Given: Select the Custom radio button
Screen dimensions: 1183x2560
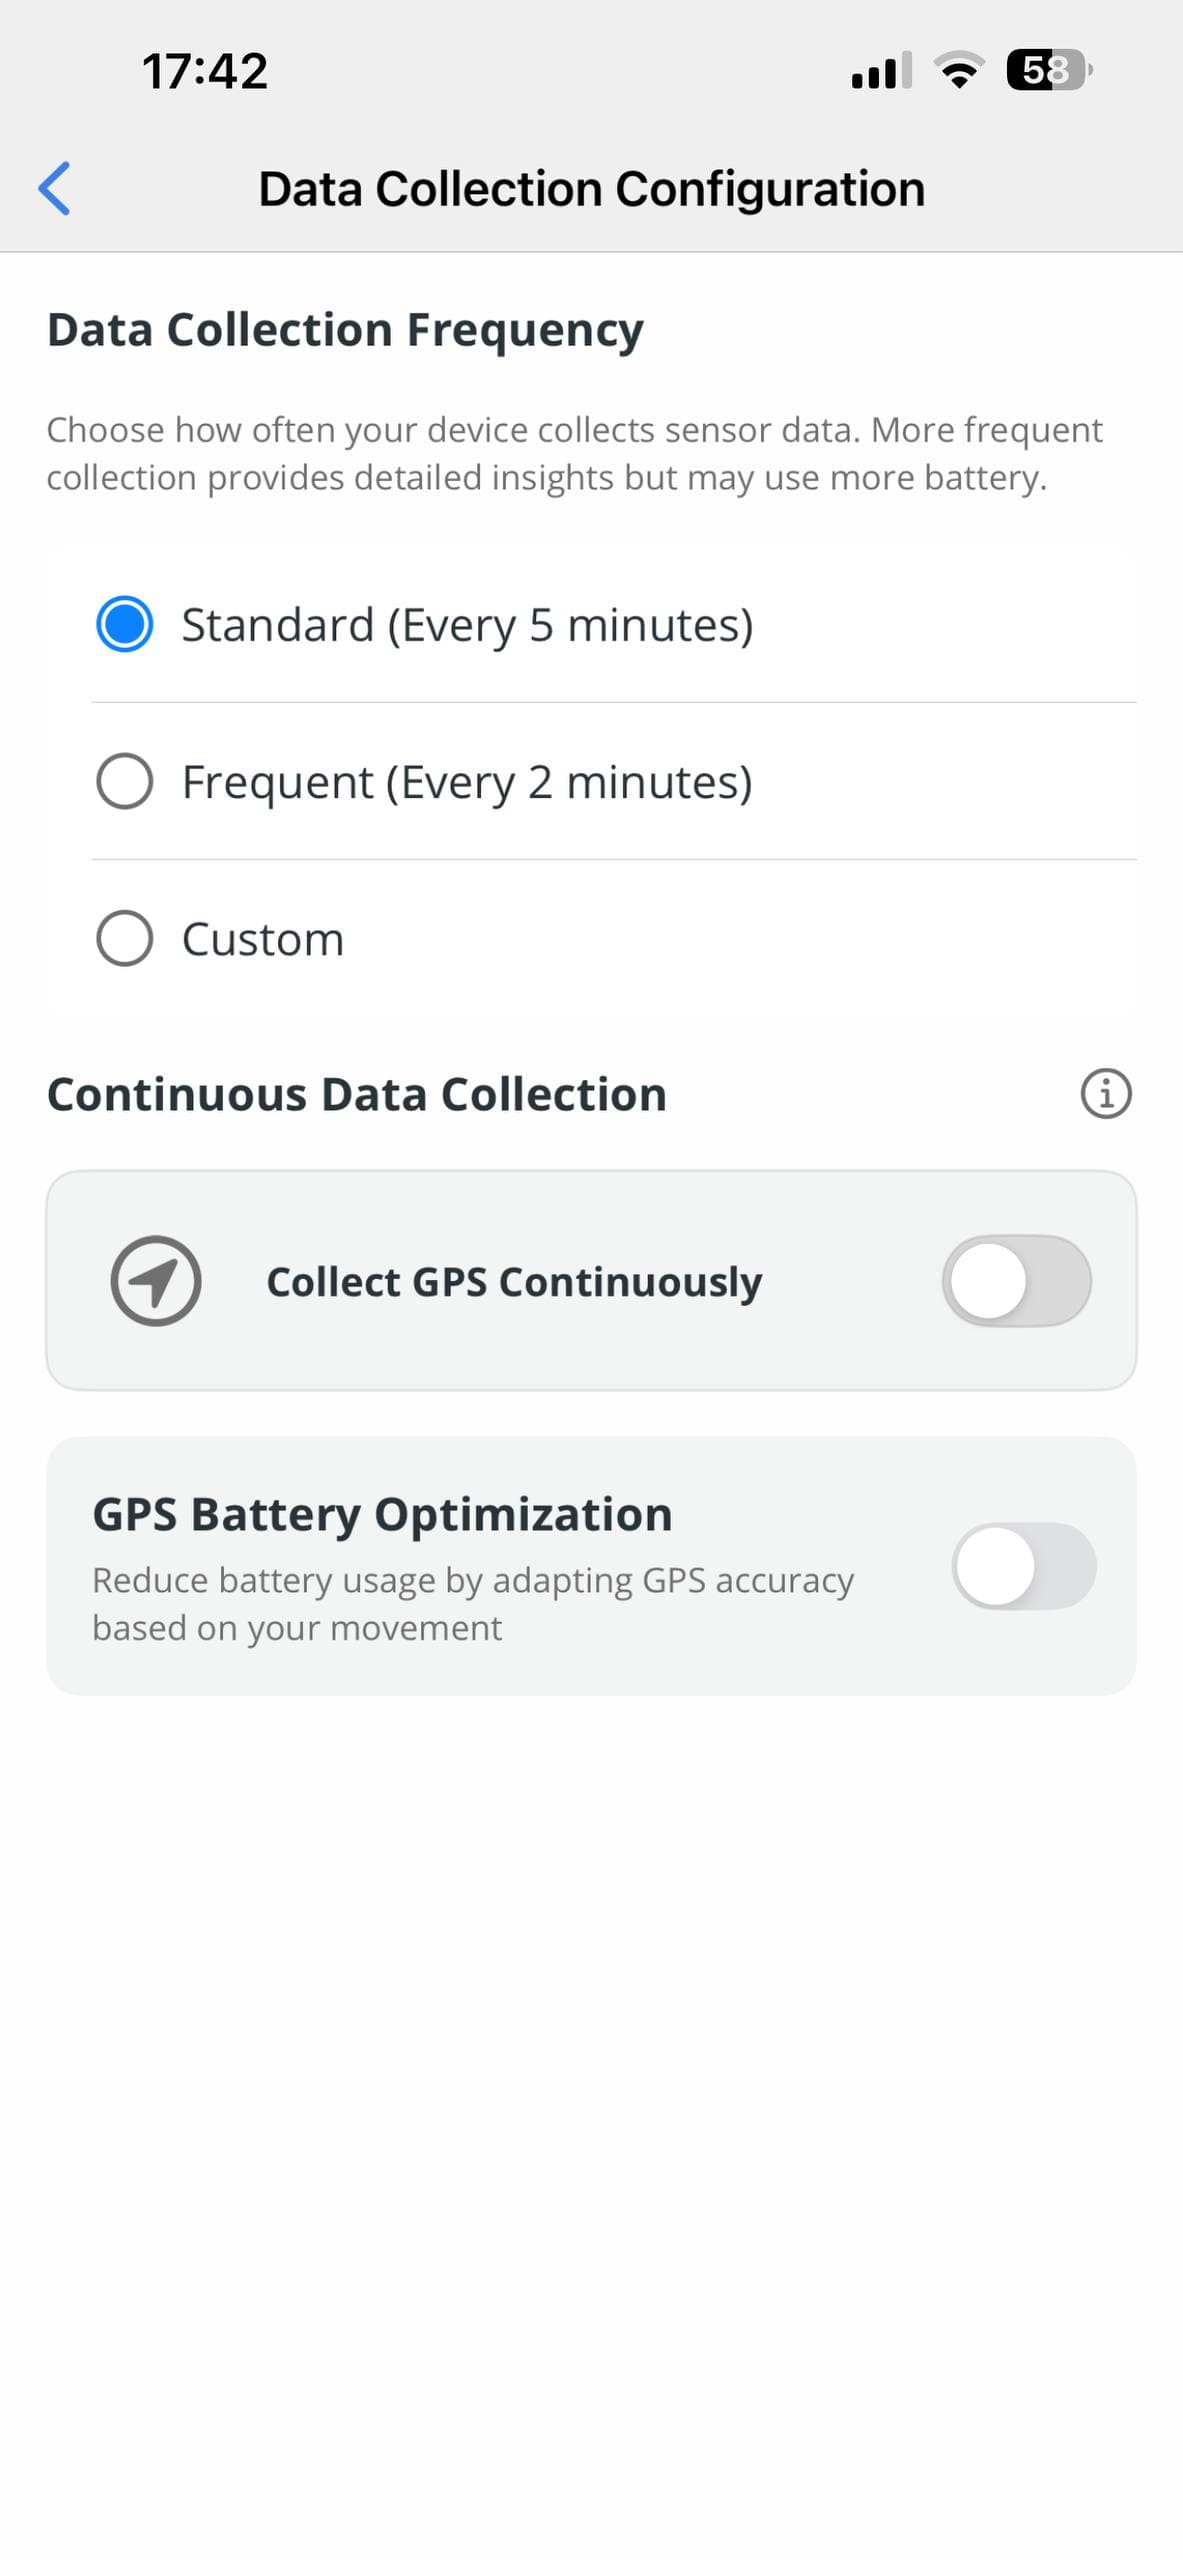Looking at the screenshot, I should pos(125,938).
